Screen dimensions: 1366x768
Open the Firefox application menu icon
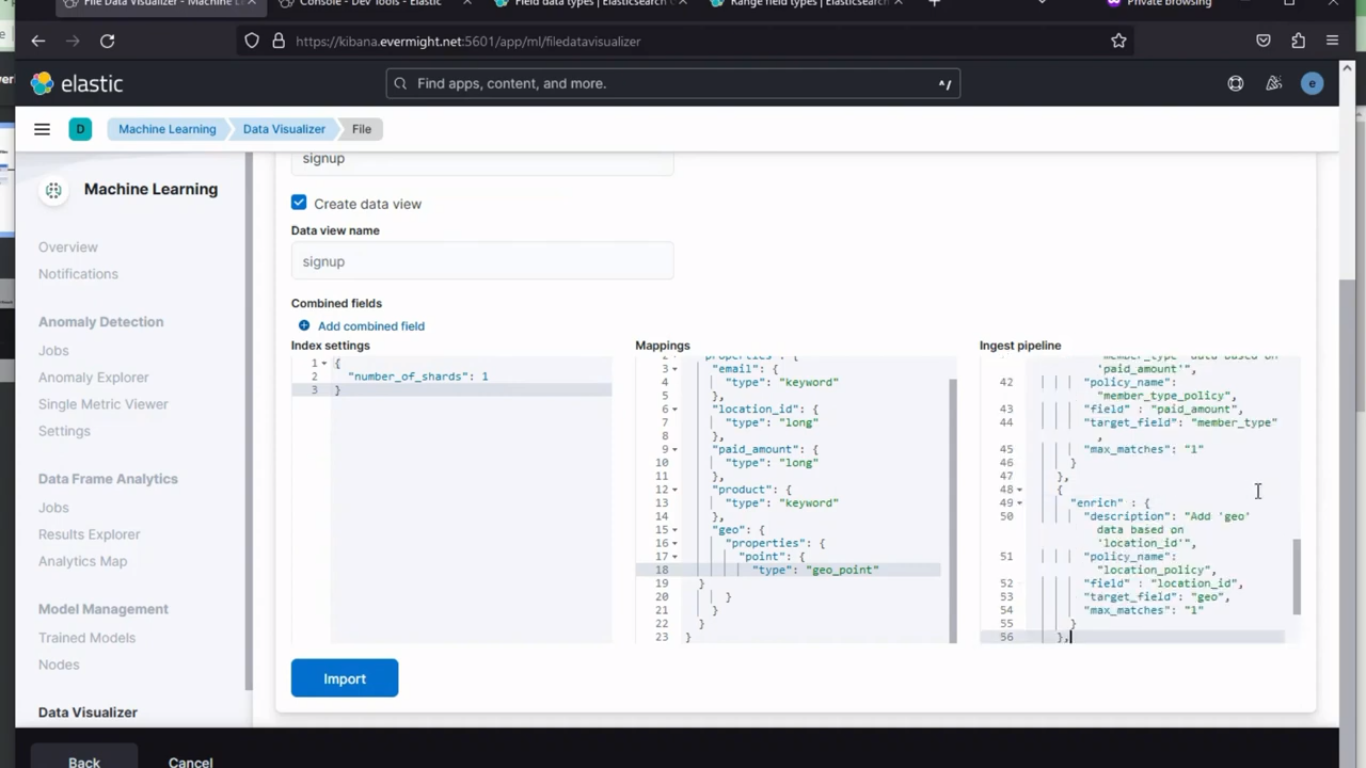[x=1332, y=41]
